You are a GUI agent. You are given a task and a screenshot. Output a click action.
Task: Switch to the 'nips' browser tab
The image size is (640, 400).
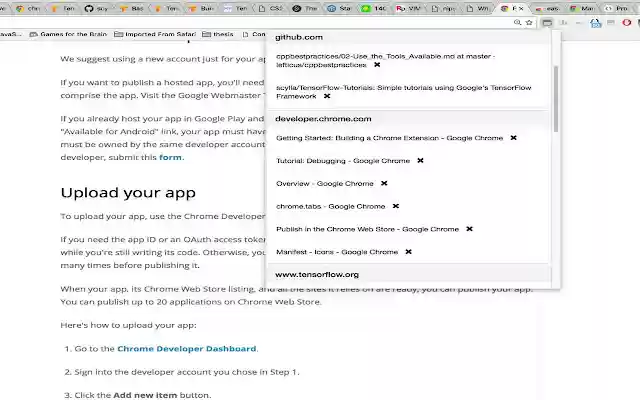(444, 8)
